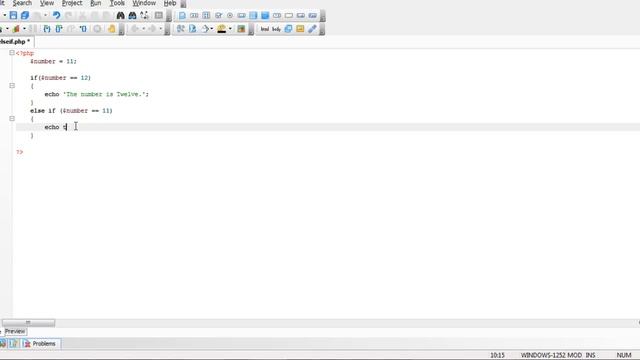
Task: Open the View menu
Action: [x=47, y=3]
